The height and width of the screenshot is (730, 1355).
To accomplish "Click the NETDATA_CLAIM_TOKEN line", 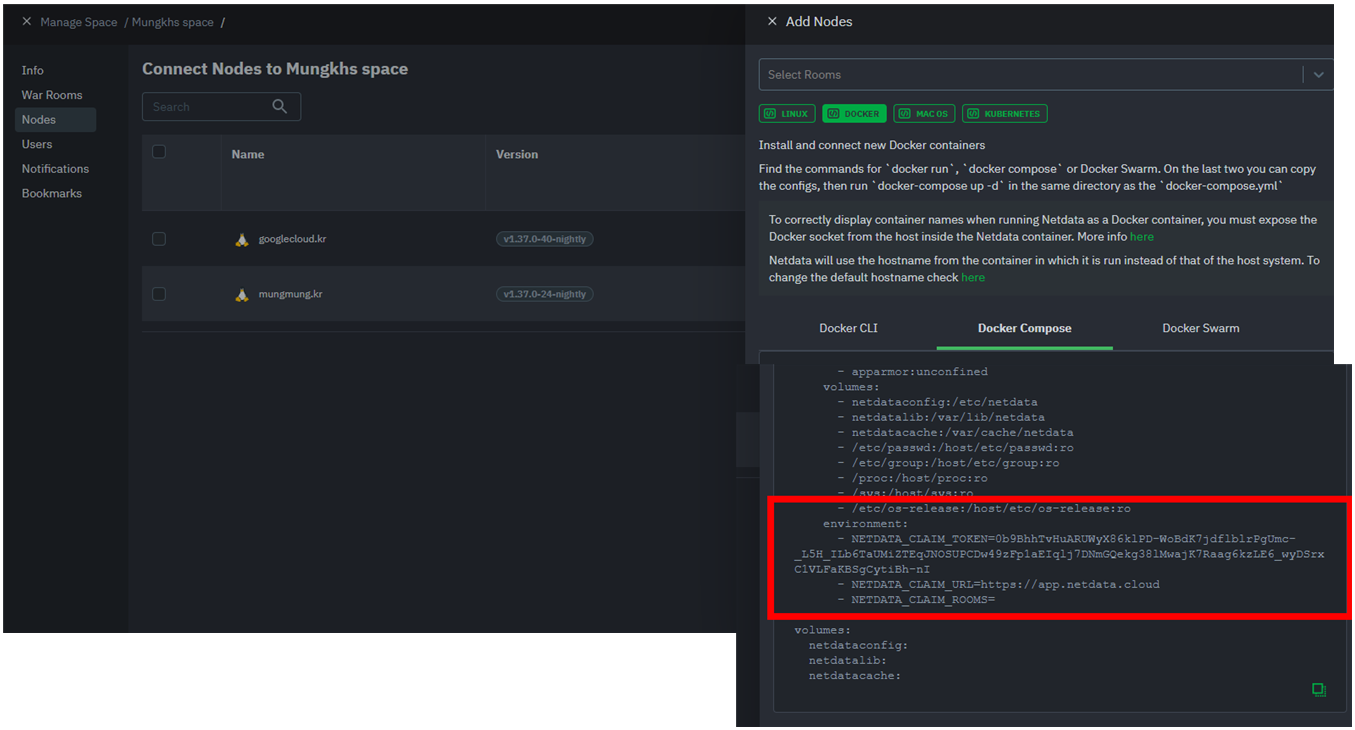I will 1059,553.
